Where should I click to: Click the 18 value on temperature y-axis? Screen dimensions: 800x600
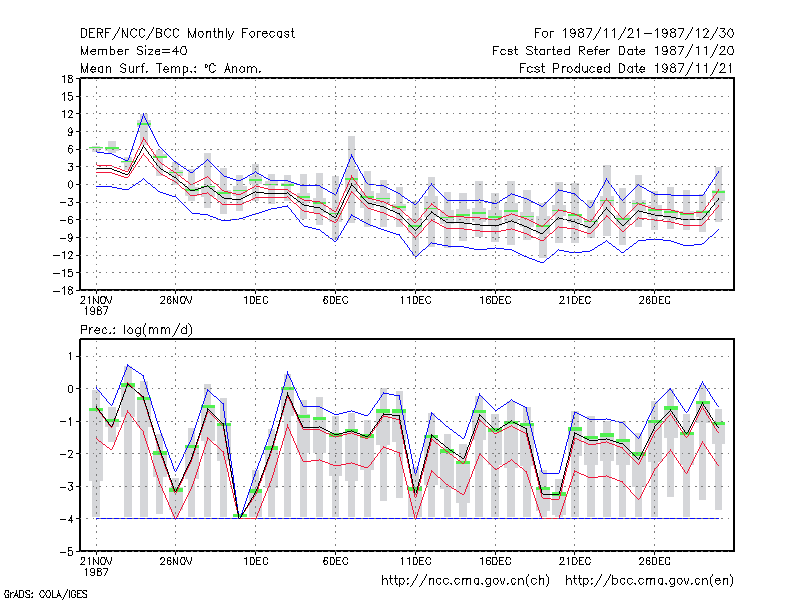coord(67,79)
